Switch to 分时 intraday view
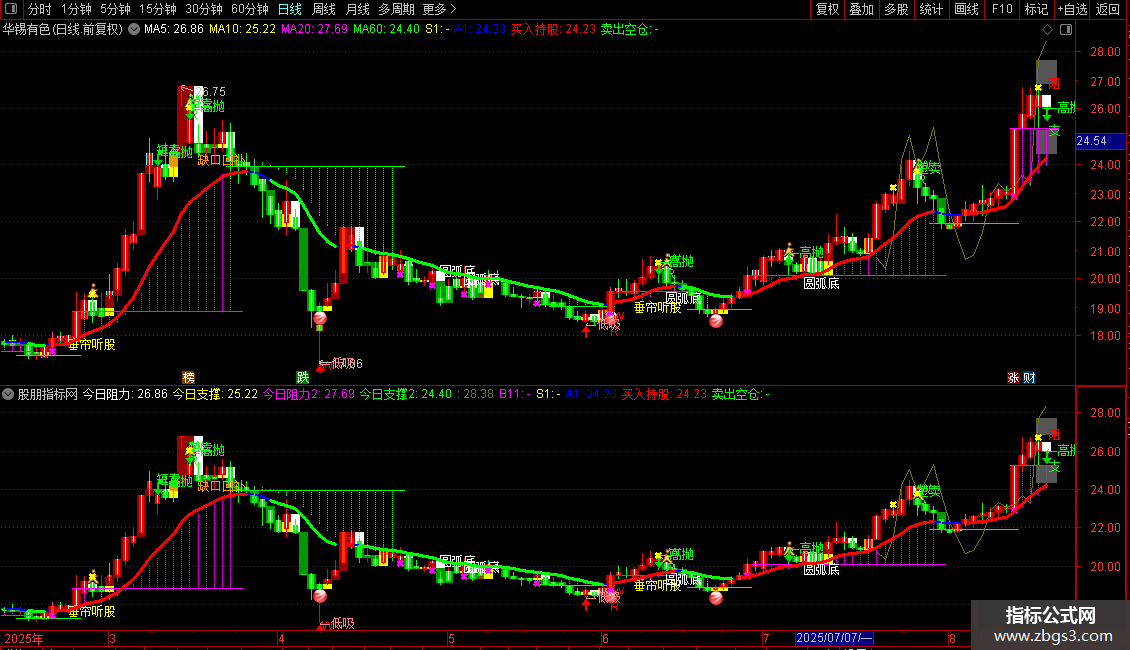Screen dimensions: 1130x650 coord(40,9)
